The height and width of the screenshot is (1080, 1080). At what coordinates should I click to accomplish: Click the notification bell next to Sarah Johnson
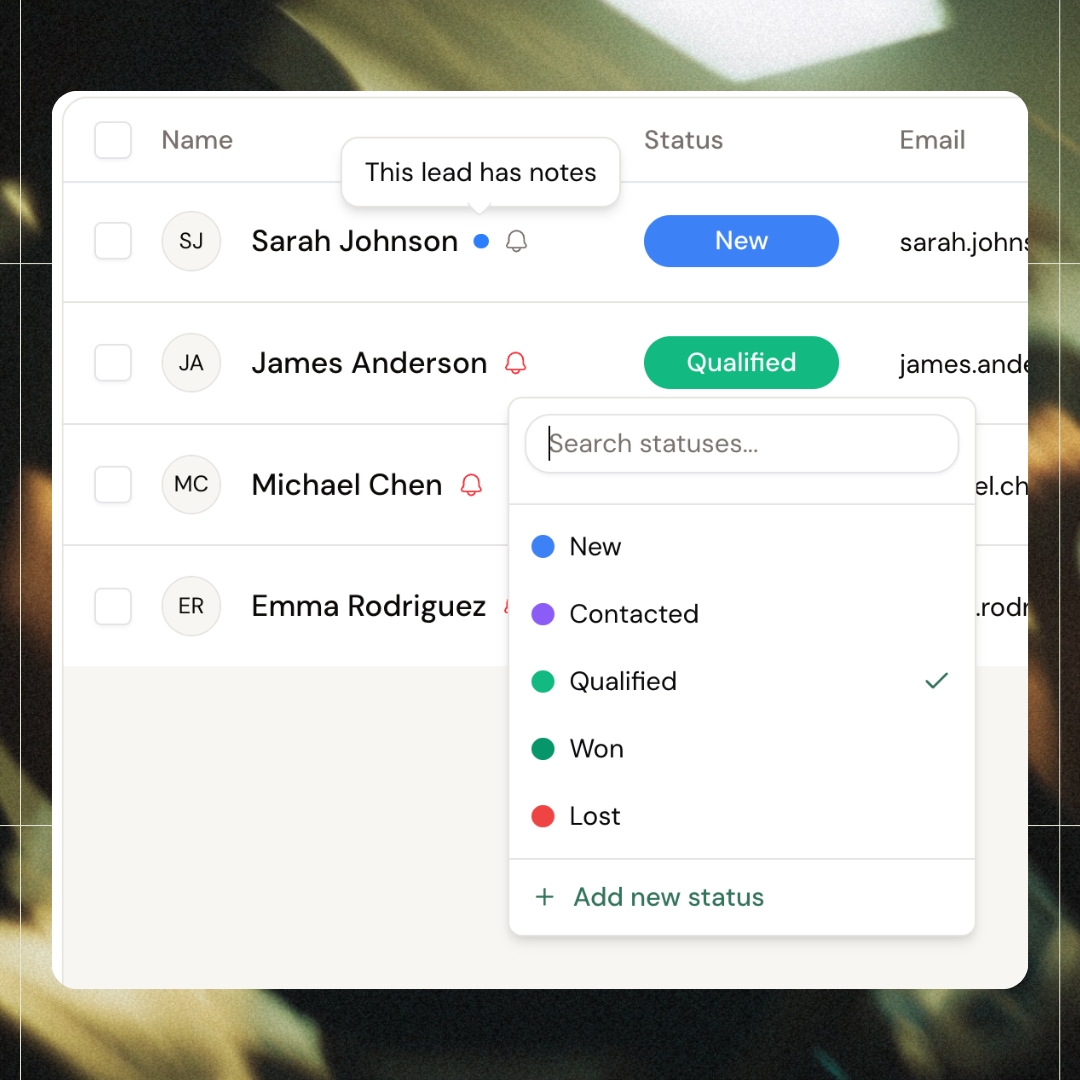coord(516,241)
